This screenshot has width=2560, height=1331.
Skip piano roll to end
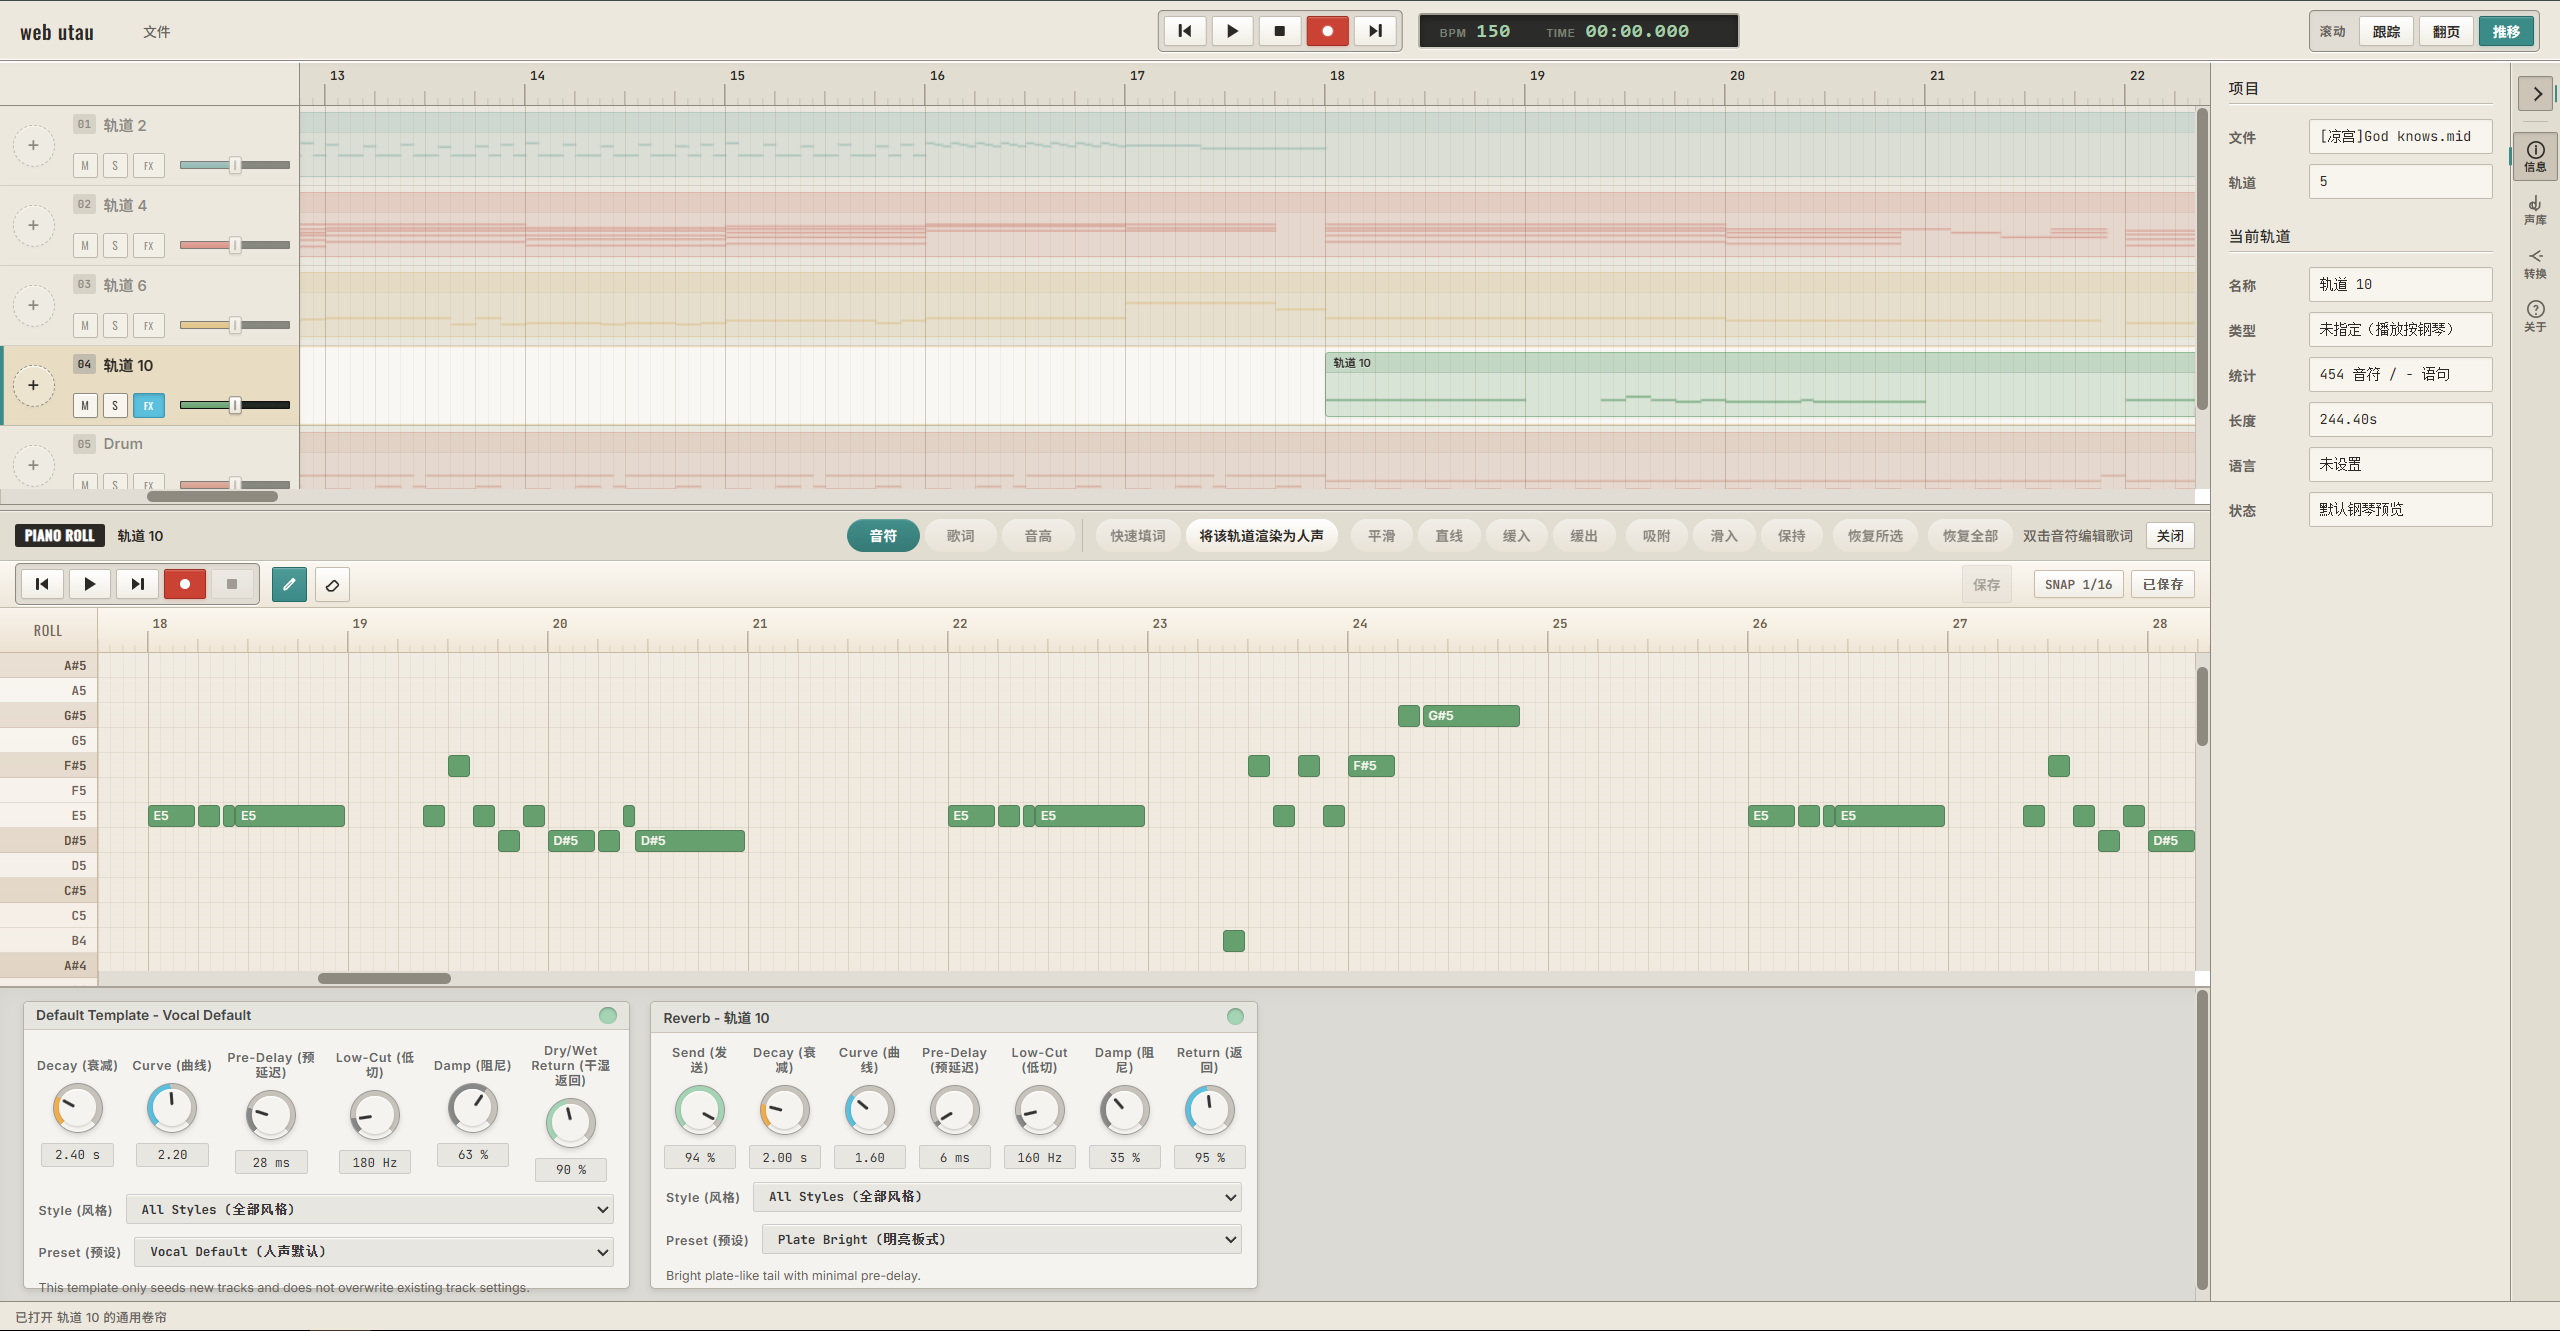coord(138,584)
